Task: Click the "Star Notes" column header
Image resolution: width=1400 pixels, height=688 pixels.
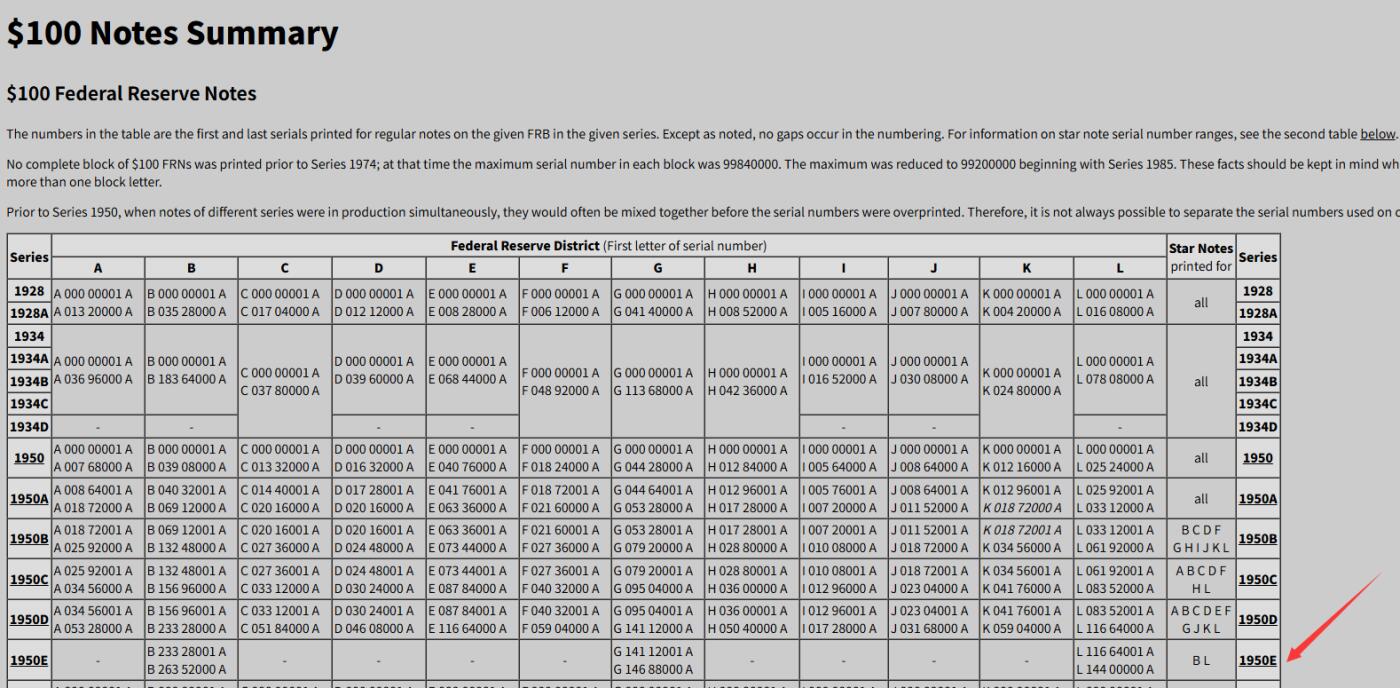Action: coord(1200,248)
